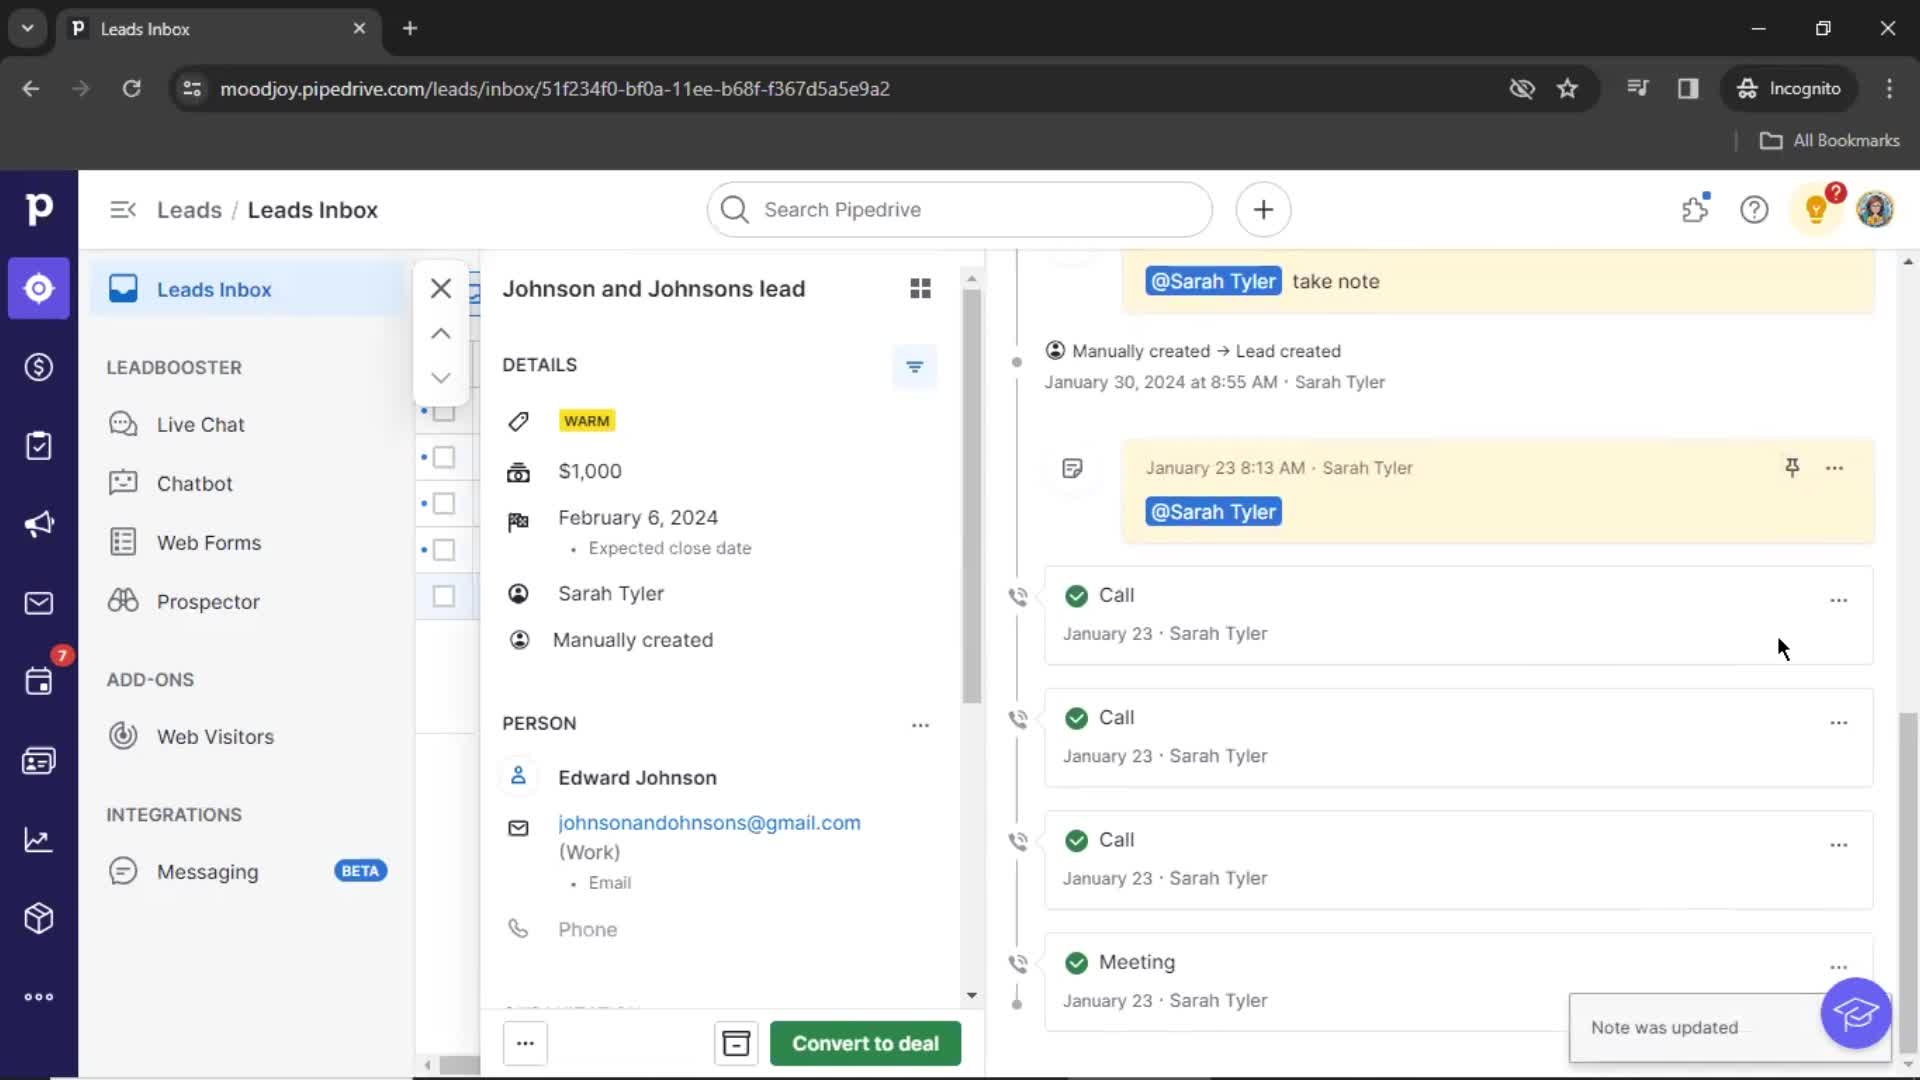This screenshot has height=1080, width=1920.
Task: Click the Leads Inbox sidebar icon
Action: (x=123, y=287)
